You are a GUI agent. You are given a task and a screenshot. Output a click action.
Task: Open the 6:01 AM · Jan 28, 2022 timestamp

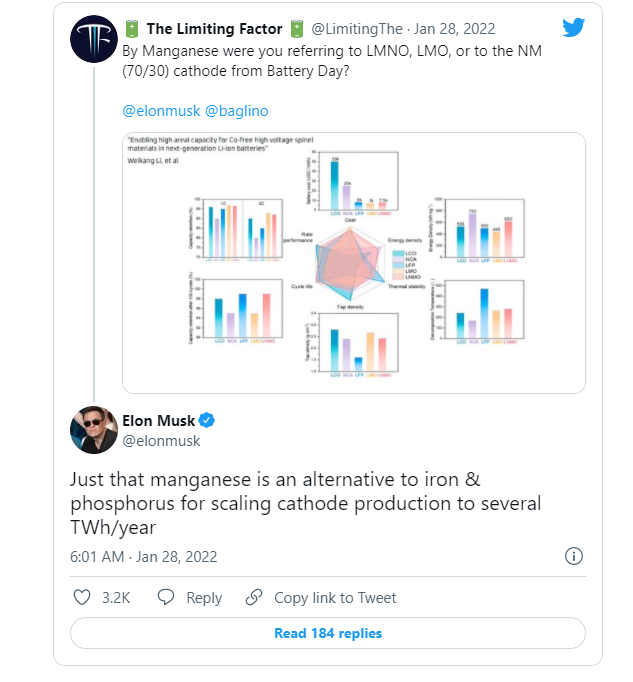pos(143,556)
